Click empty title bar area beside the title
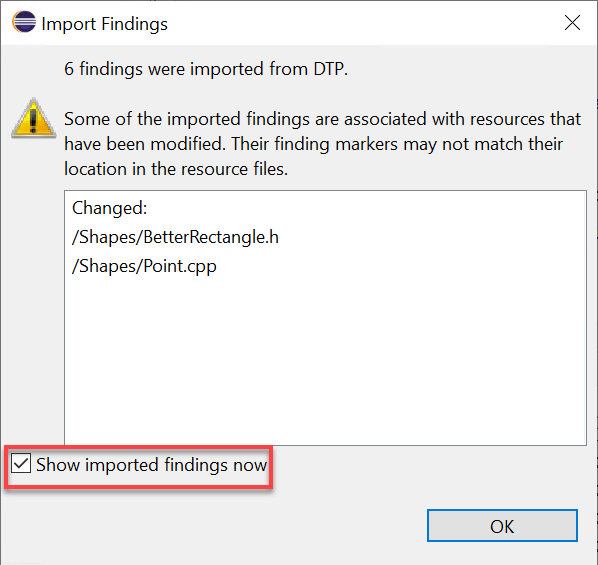This screenshot has height=565, width=598. [362, 23]
